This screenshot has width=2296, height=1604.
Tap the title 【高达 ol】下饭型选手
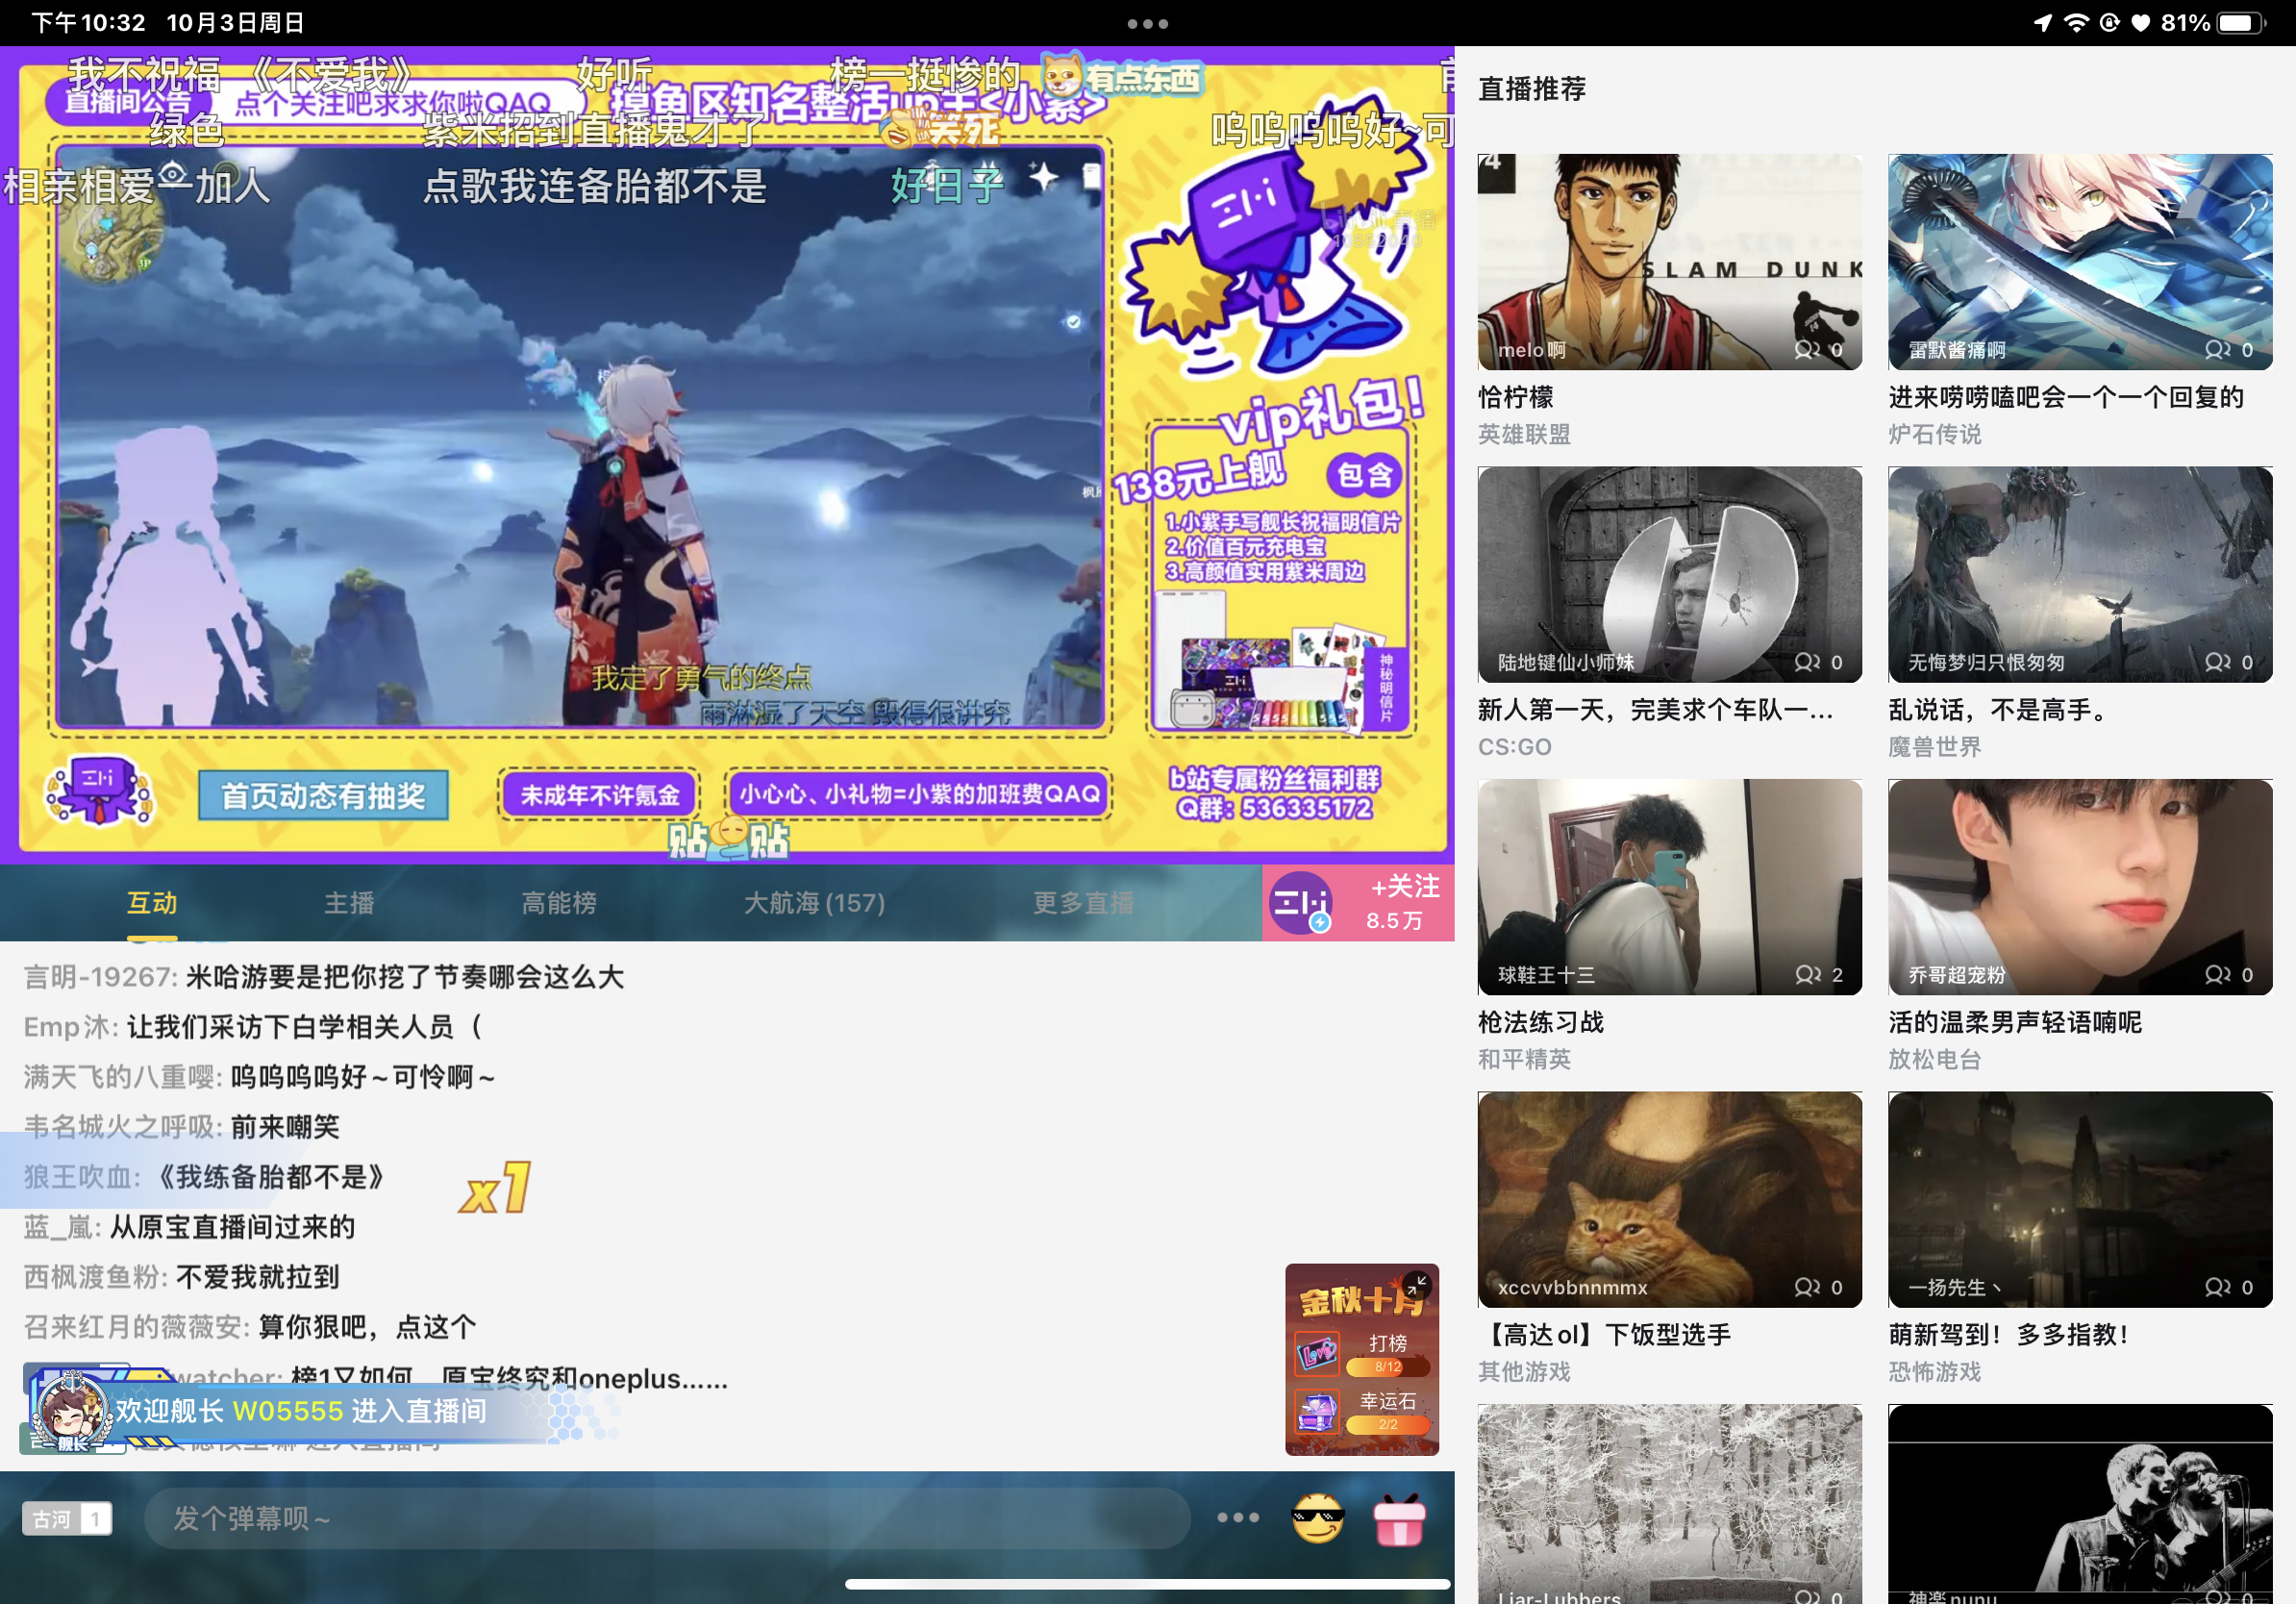click(1604, 1334)
